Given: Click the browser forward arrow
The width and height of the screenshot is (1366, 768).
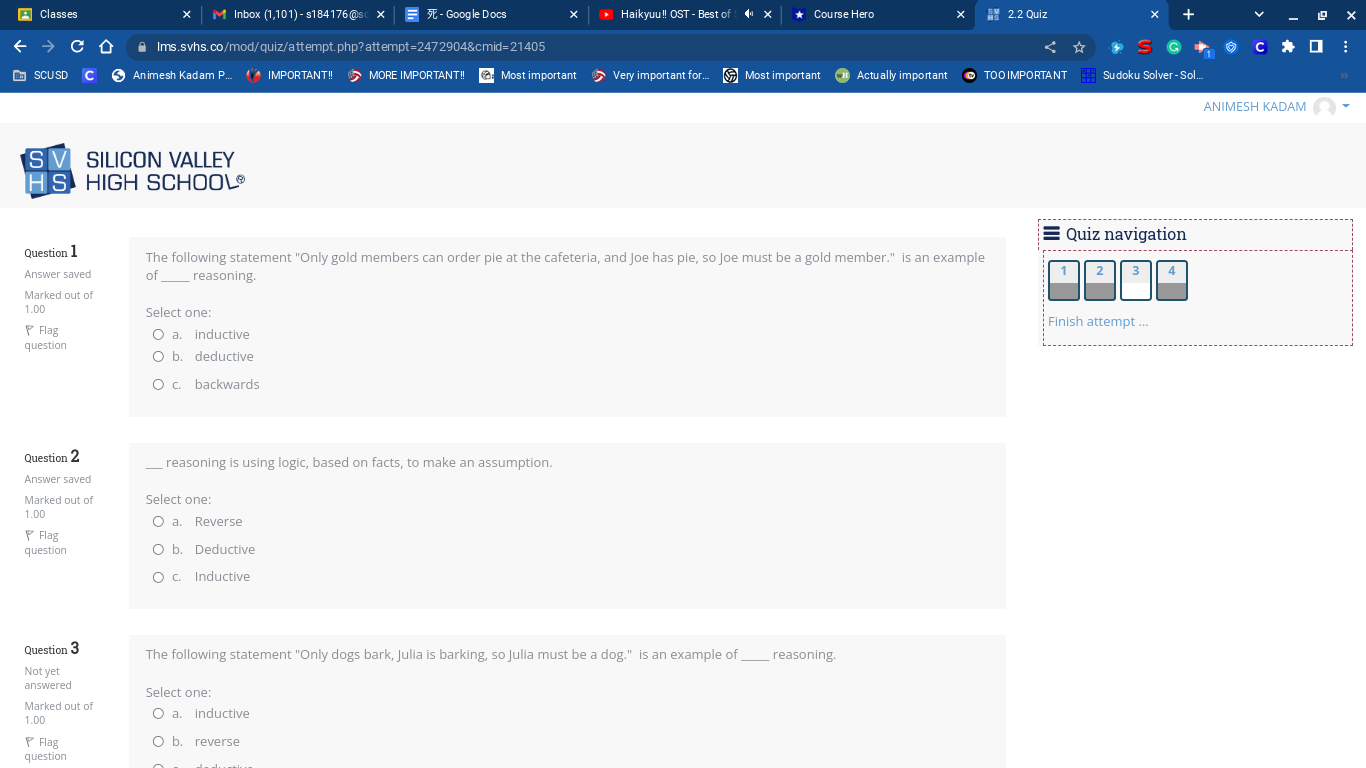Looking at the screenshot, I should tap(48, 47).
